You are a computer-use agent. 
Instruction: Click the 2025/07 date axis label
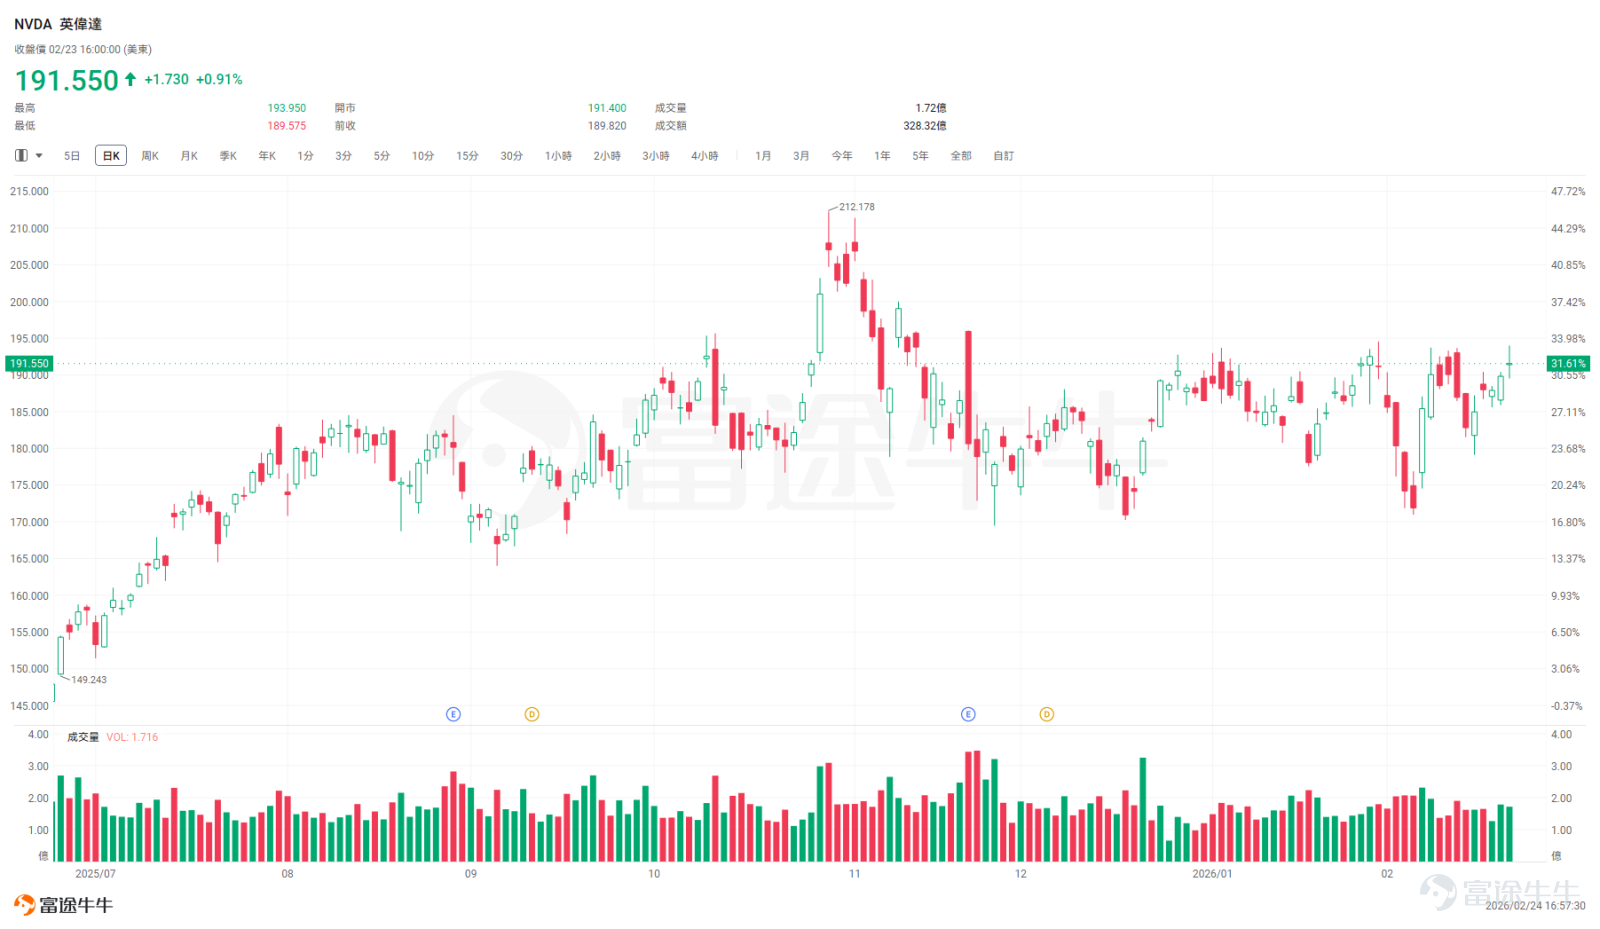(x=96, y=874)
